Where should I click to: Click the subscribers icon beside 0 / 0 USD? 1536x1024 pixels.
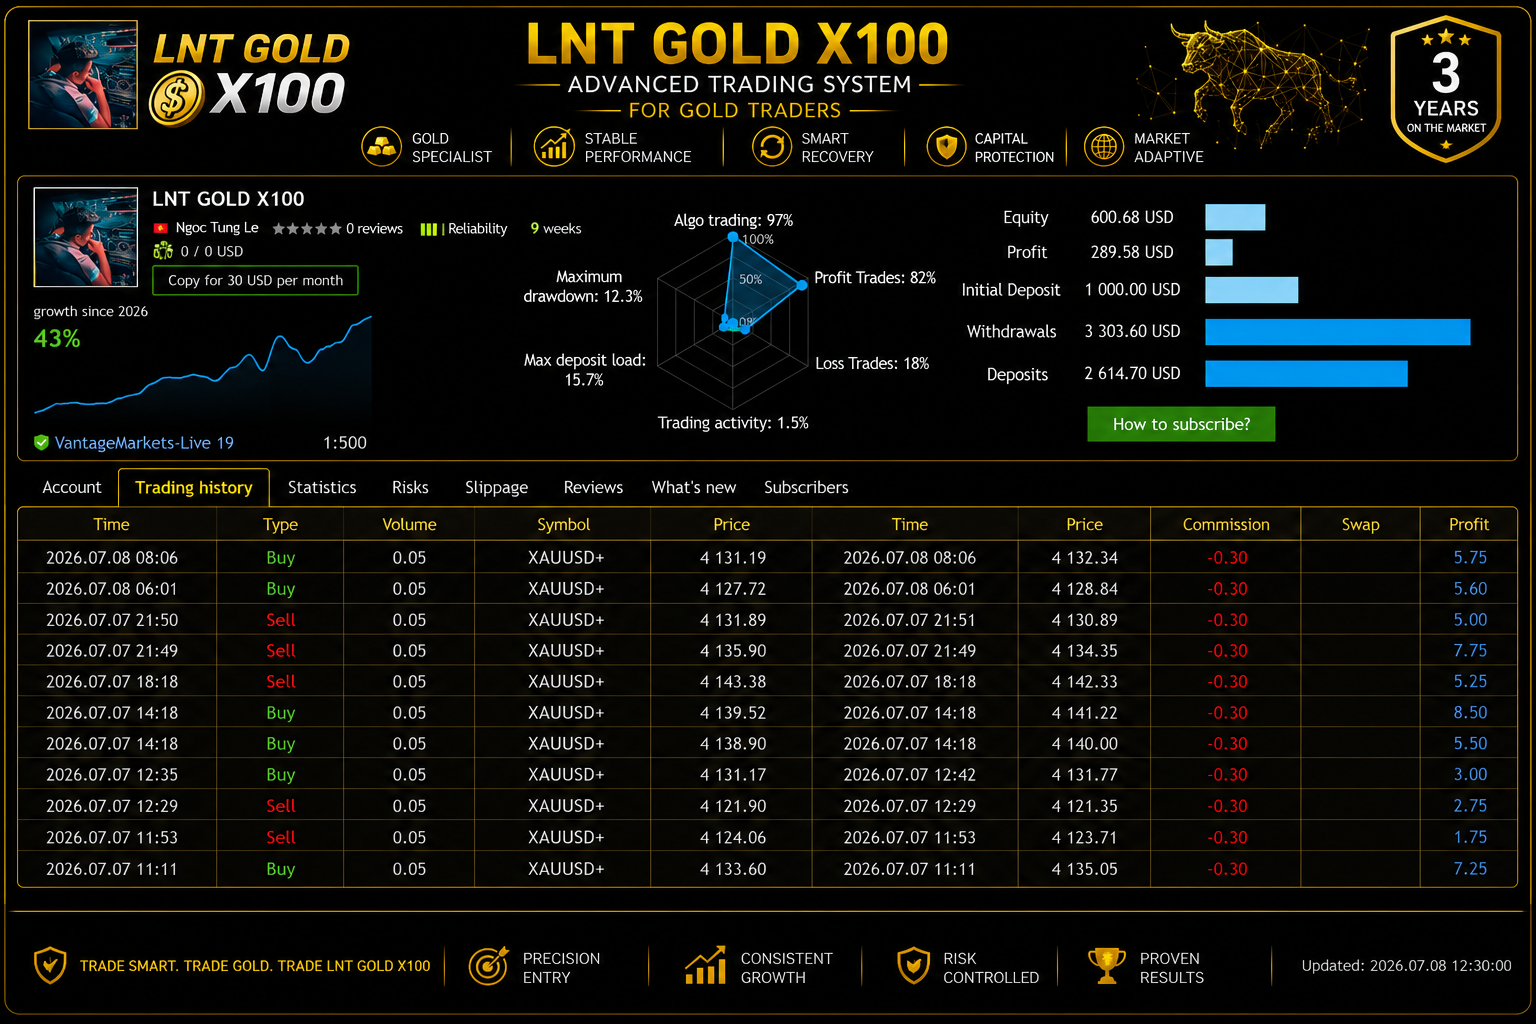(163, 251)
